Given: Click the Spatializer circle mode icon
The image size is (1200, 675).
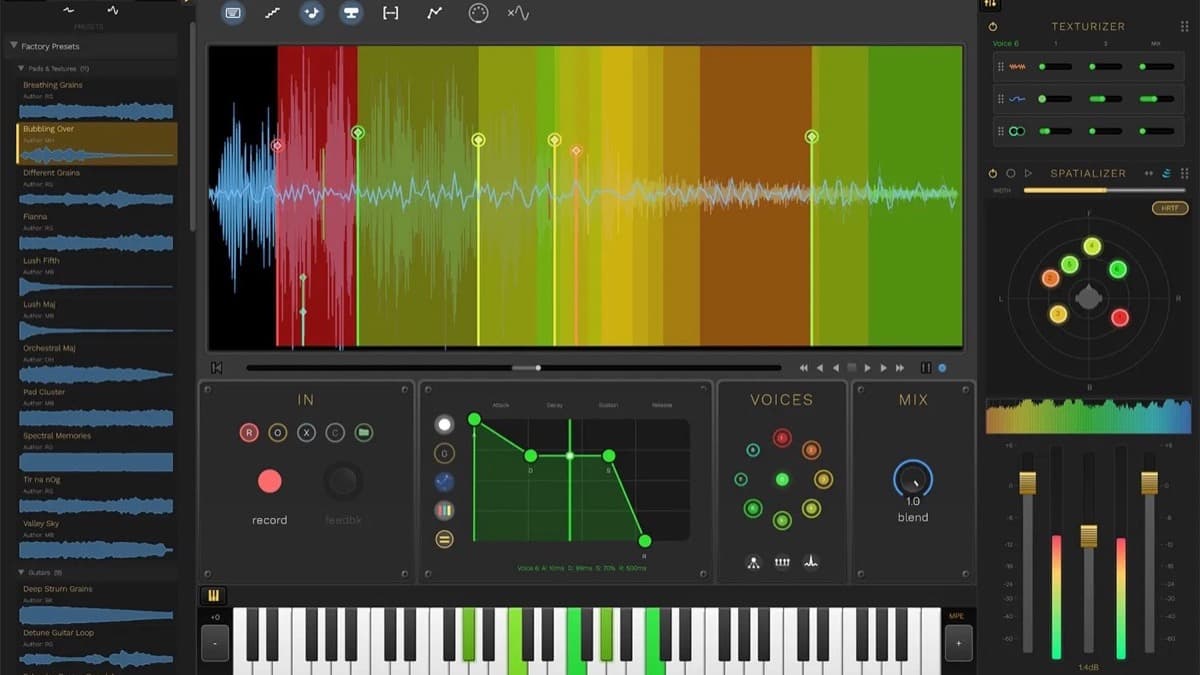Looking at the screenshot, I should click(x=1011, y=173).
